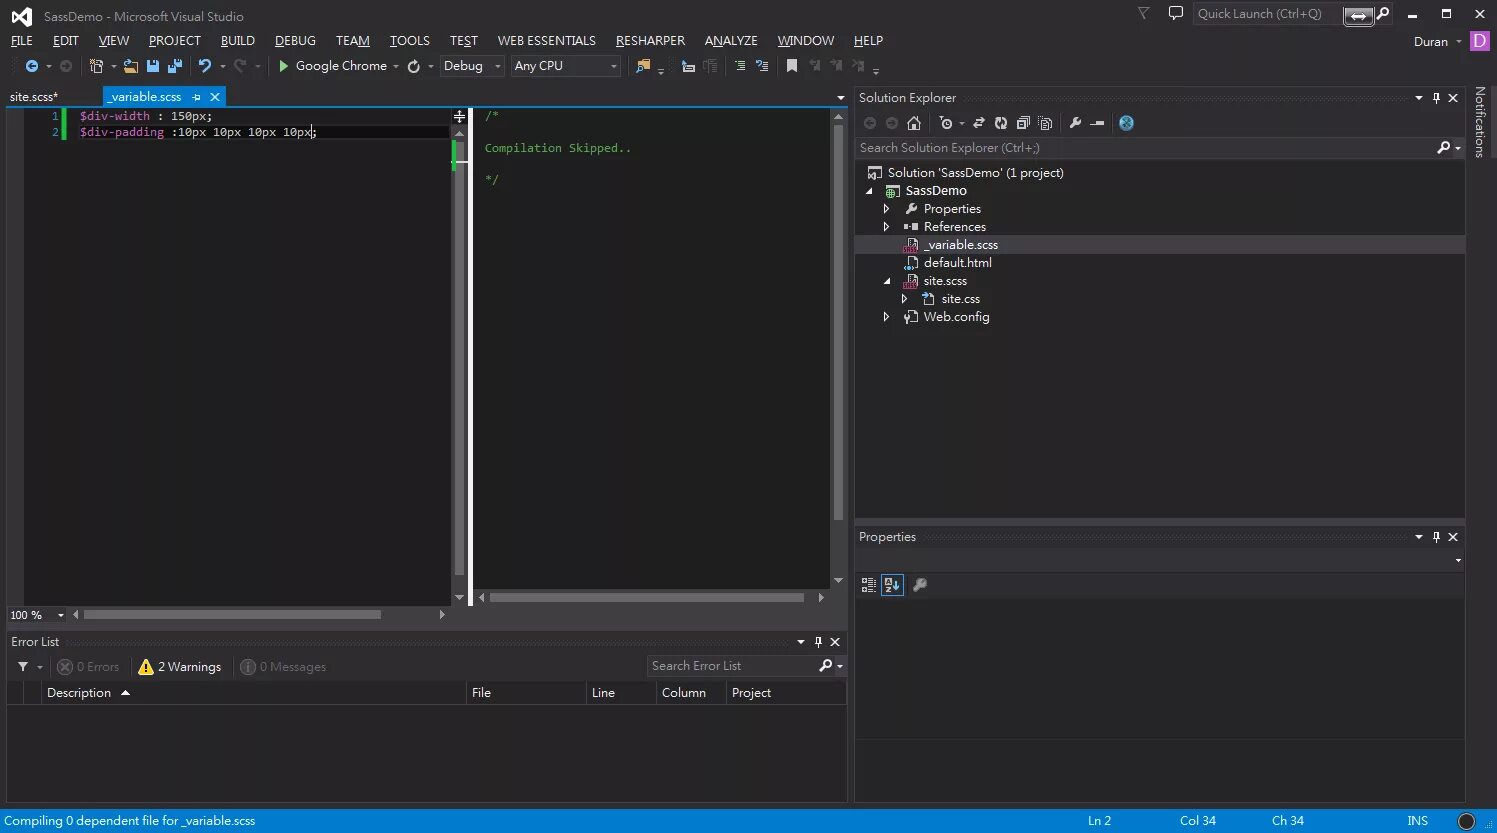Expand the References node
Screen dimensions: 1497x833
886,227
